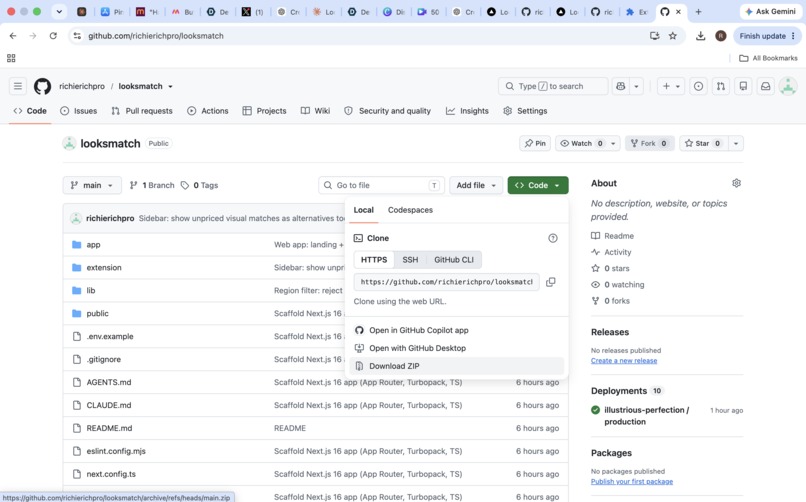Open the AGENTS.md file
The width and height of the screenshot is (806, 502).
pos(108,382)
